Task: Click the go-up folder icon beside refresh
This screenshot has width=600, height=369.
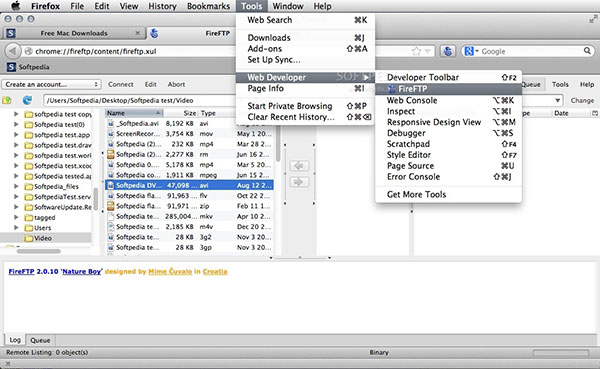Action: pyautogui.click(x=7, y=100)
